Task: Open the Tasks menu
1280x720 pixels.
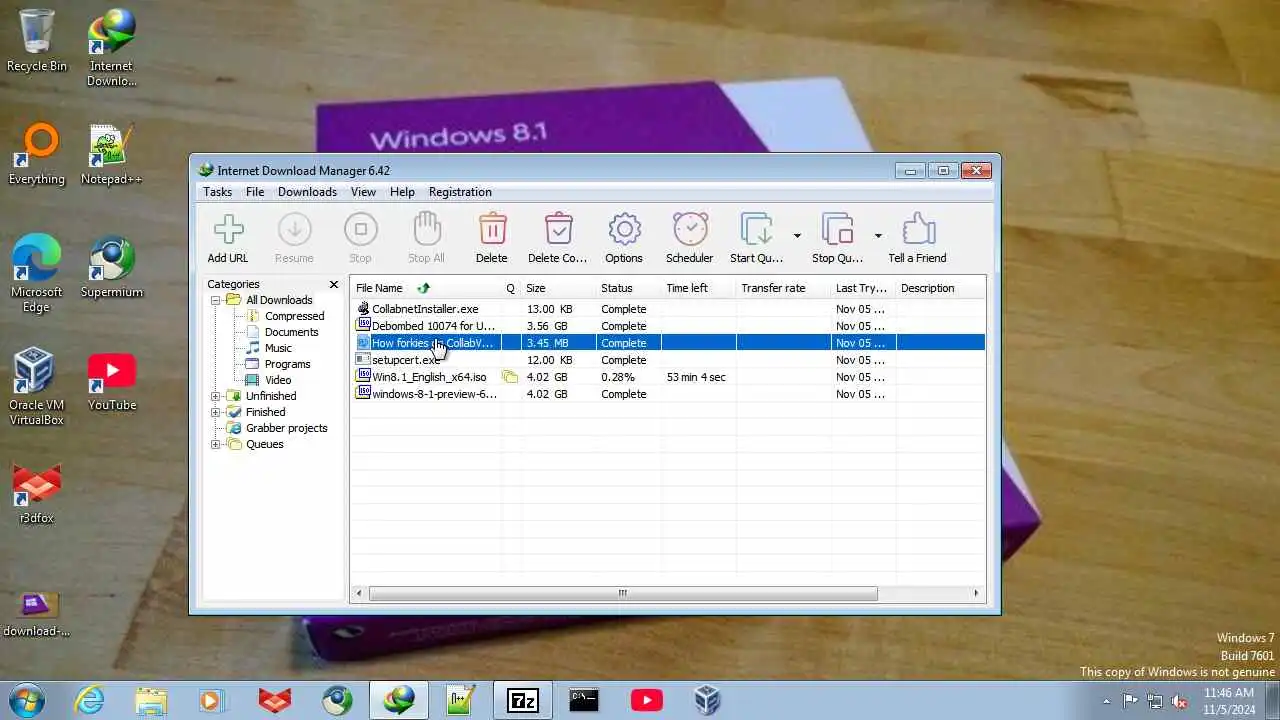Action: point(217,192)
